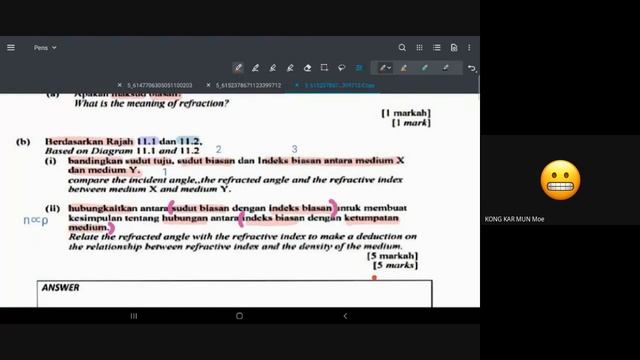This screenshot has height=360, width=640.
Task: Click the blue annotation number 3
Action: (294, 149)
